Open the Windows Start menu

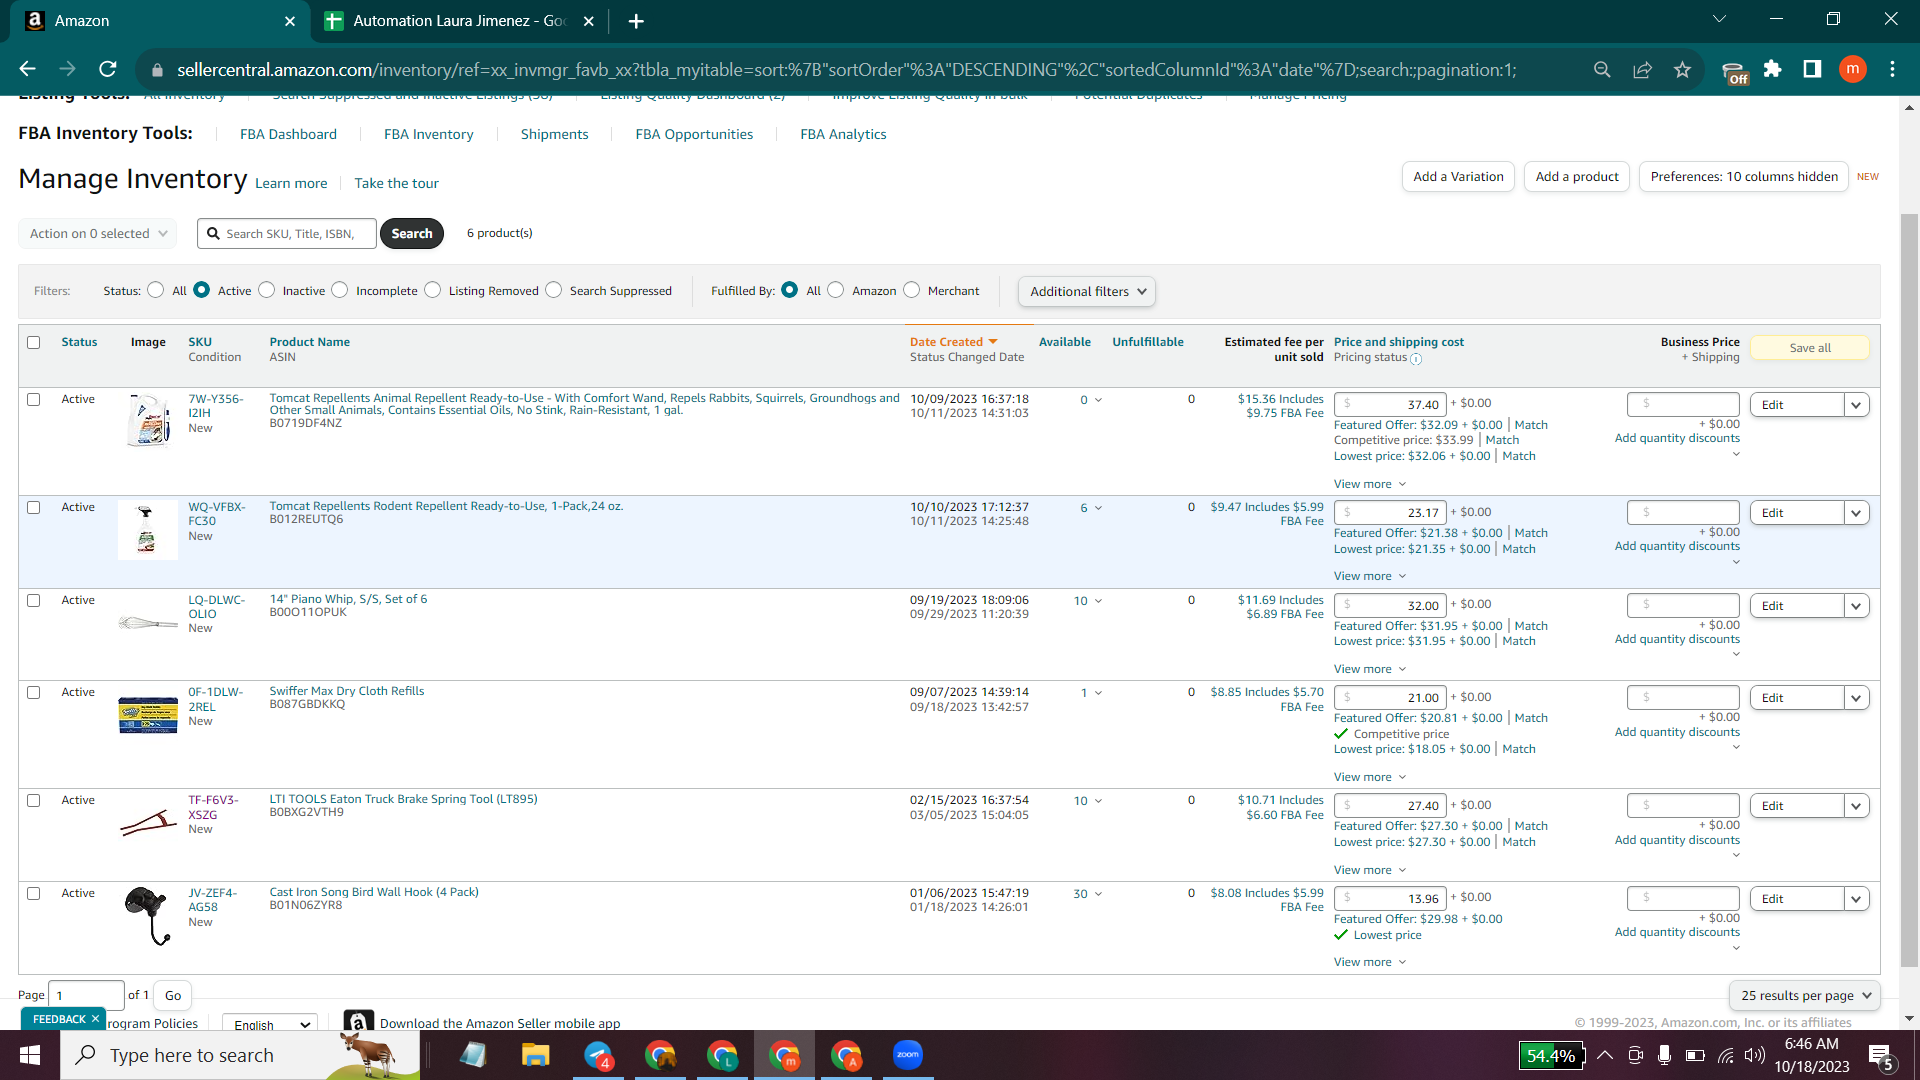30,1055
